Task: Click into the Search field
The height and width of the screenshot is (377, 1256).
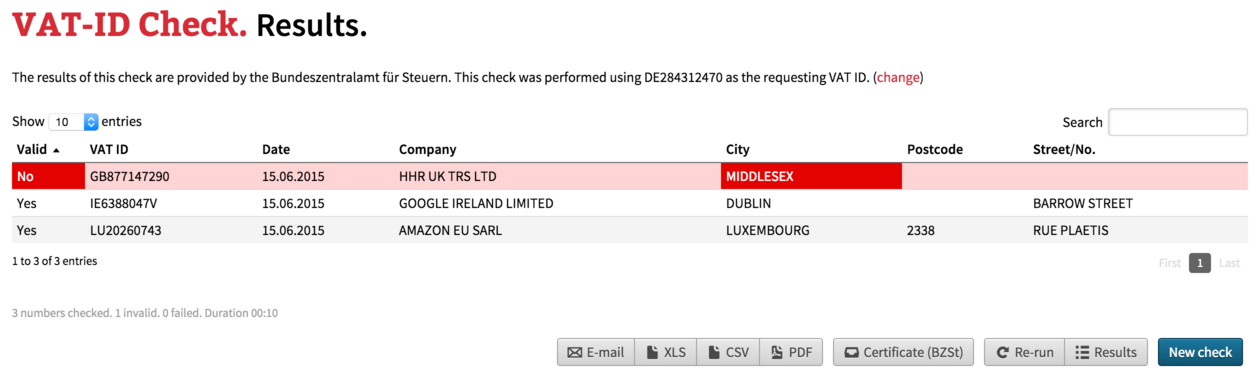Action: (x=1178, y=122)
